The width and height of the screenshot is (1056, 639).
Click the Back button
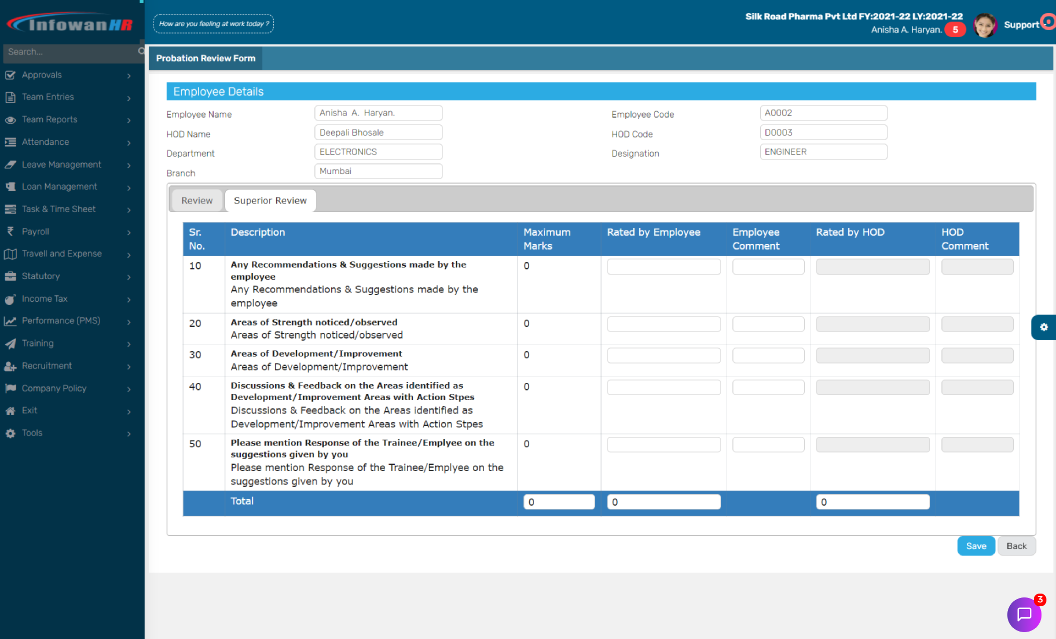pyautogui.click(x=1016, y=546)
